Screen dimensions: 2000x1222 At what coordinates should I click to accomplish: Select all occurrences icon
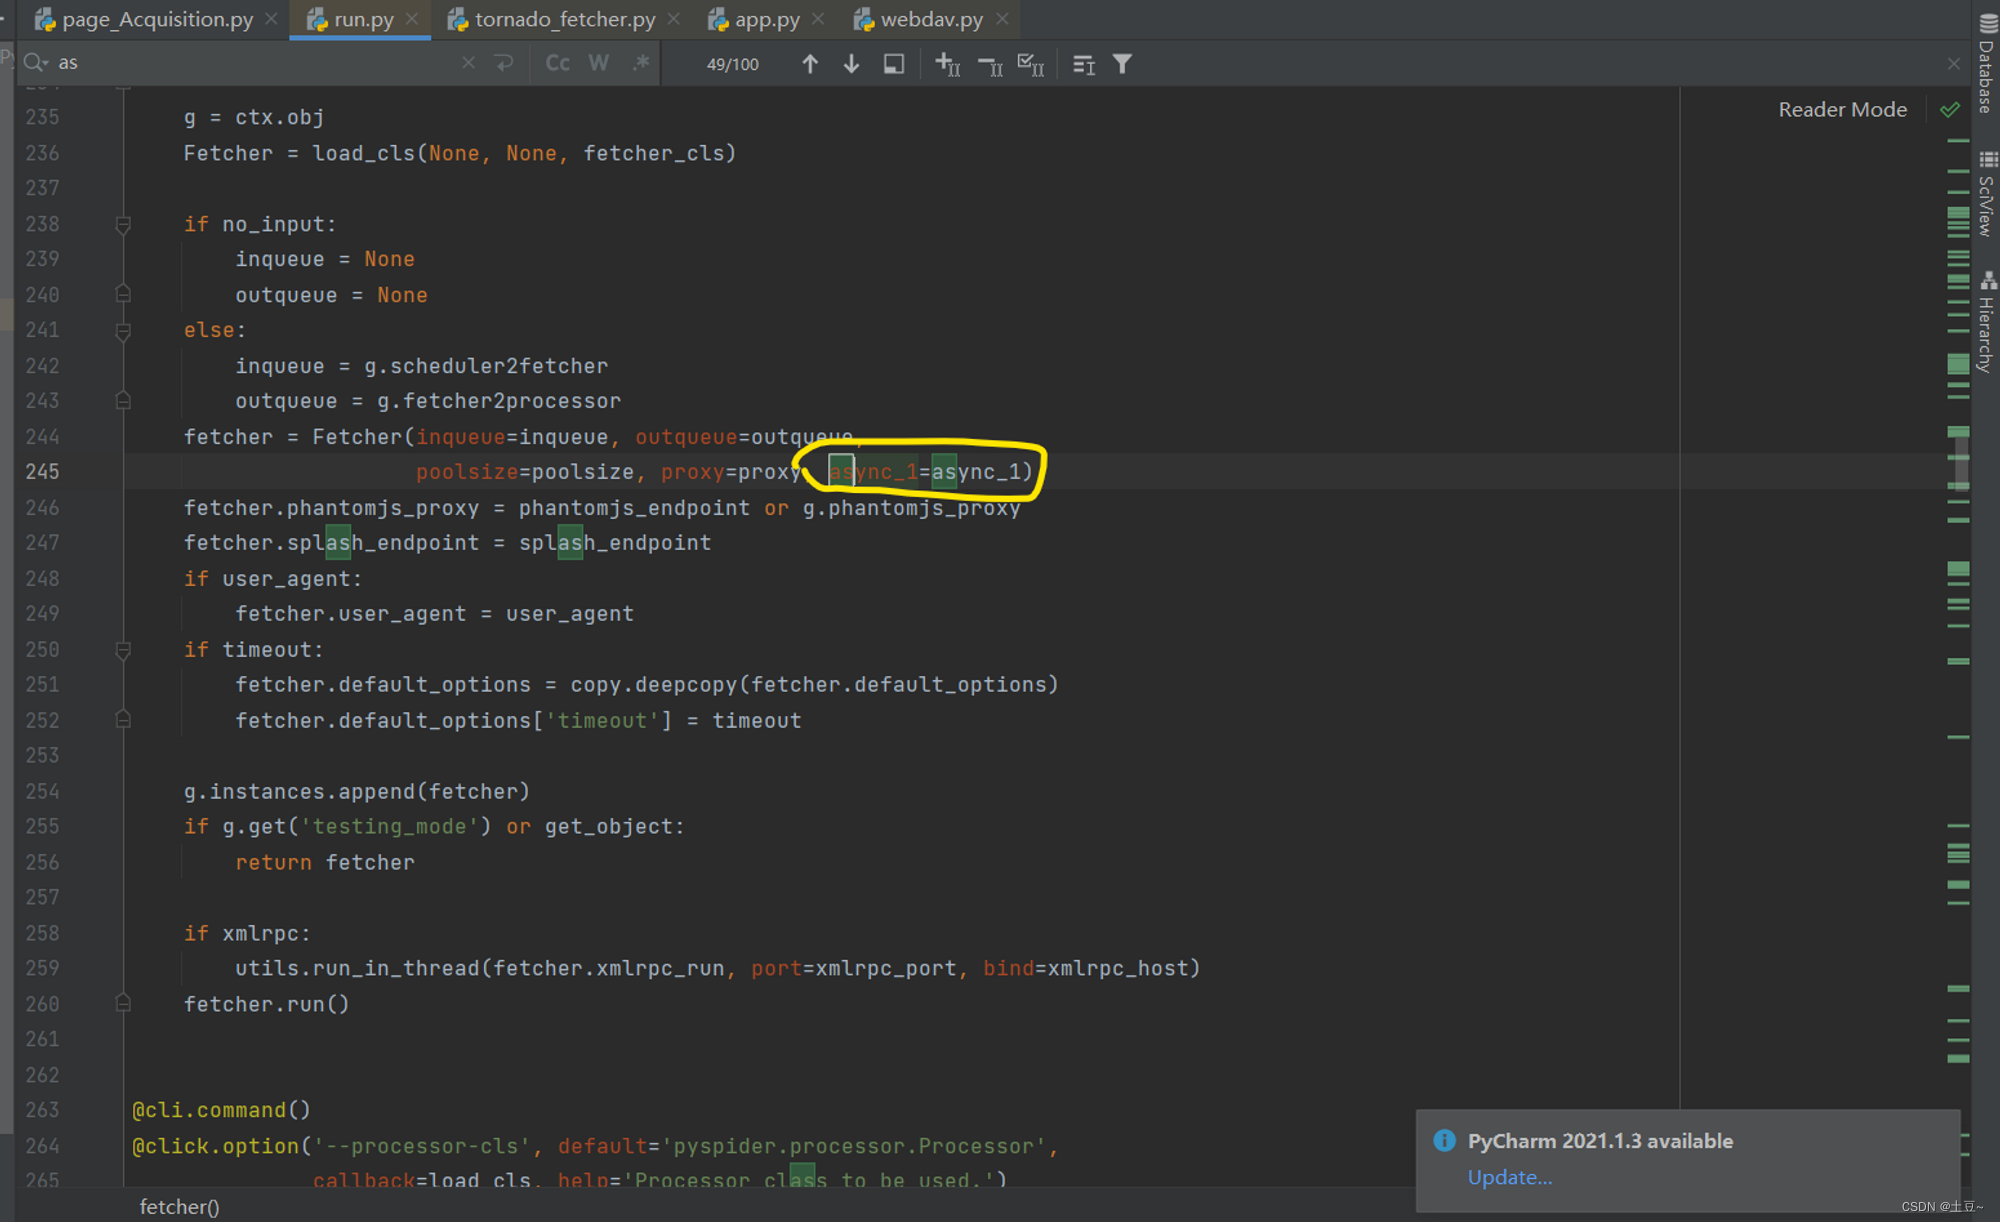click(x=1030, y=64)
